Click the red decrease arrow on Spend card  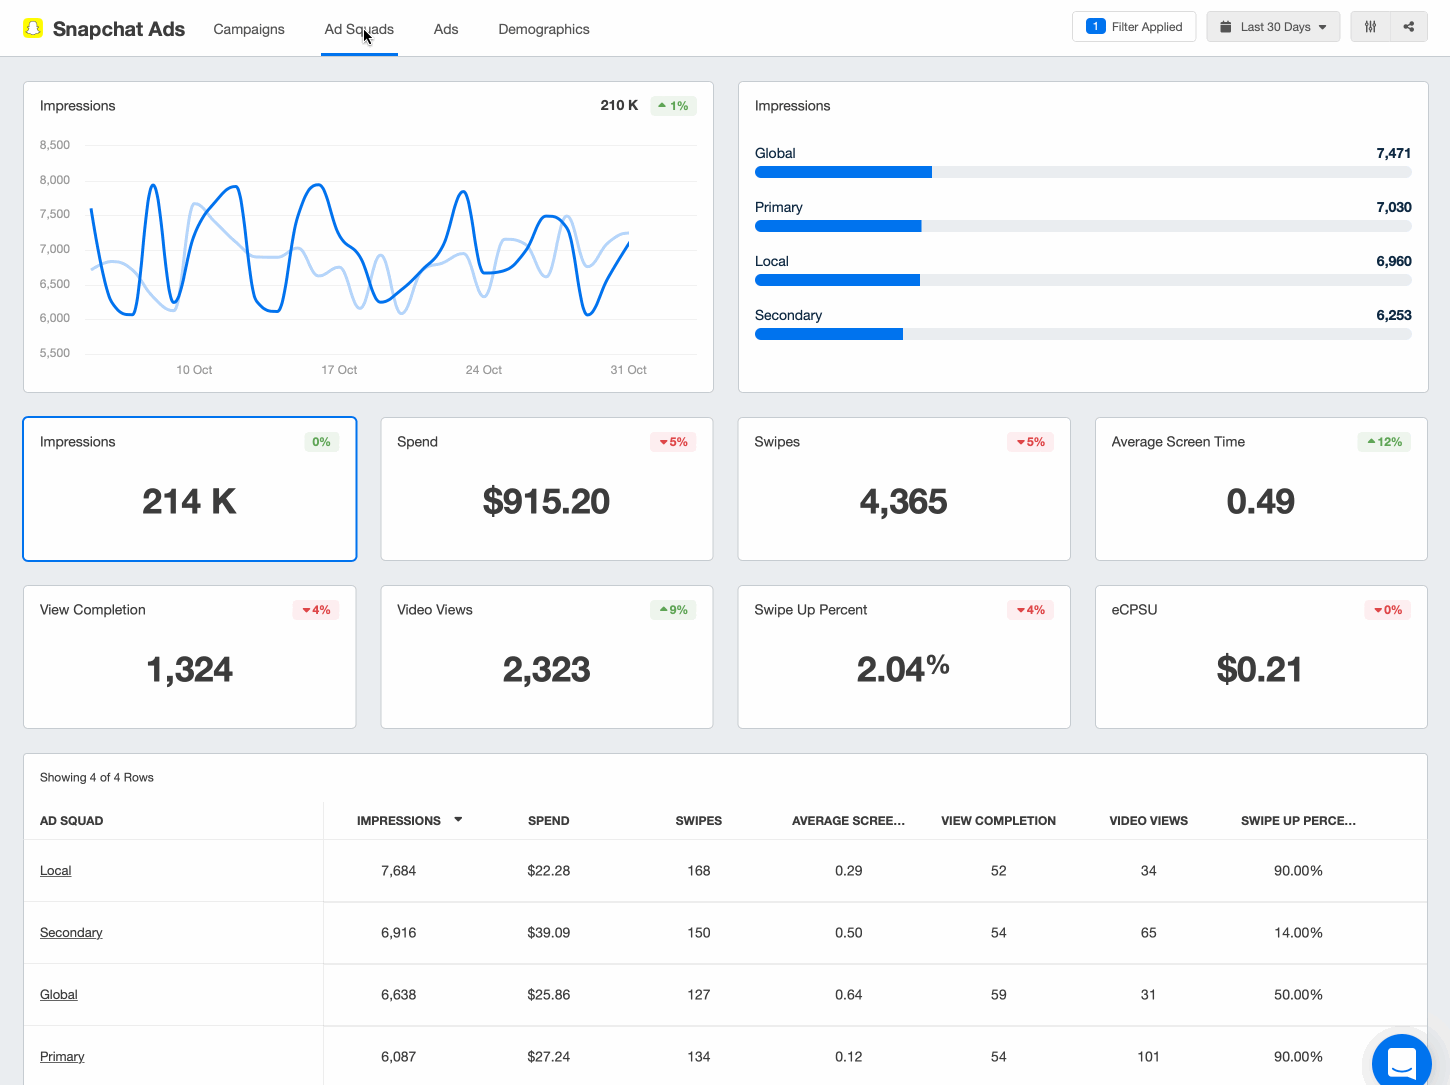(x=664, y=441)
